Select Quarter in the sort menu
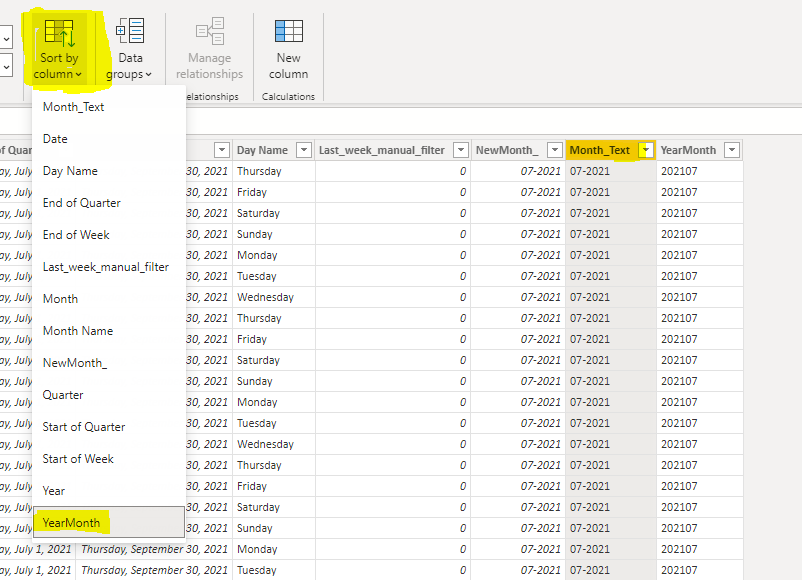This screenshot has height=580, width=802. [x=108, y=395]
